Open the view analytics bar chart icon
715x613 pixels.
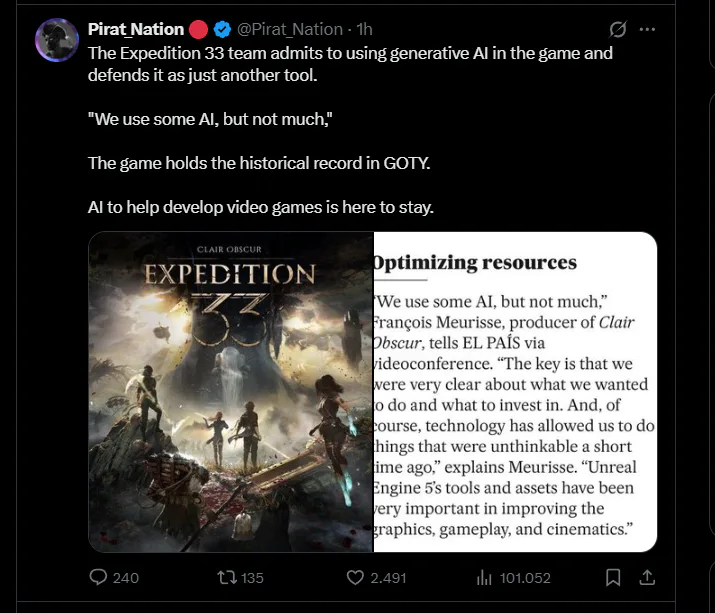point(486,577)
